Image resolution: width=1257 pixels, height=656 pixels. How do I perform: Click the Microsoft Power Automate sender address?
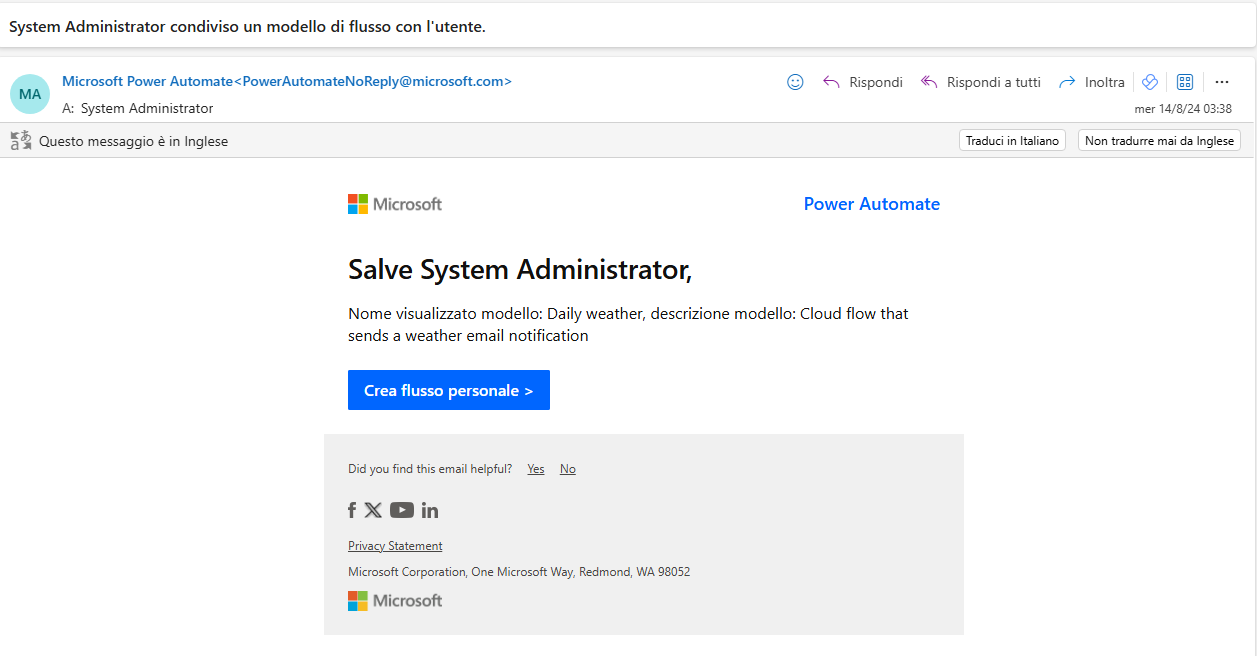[287, 82]
